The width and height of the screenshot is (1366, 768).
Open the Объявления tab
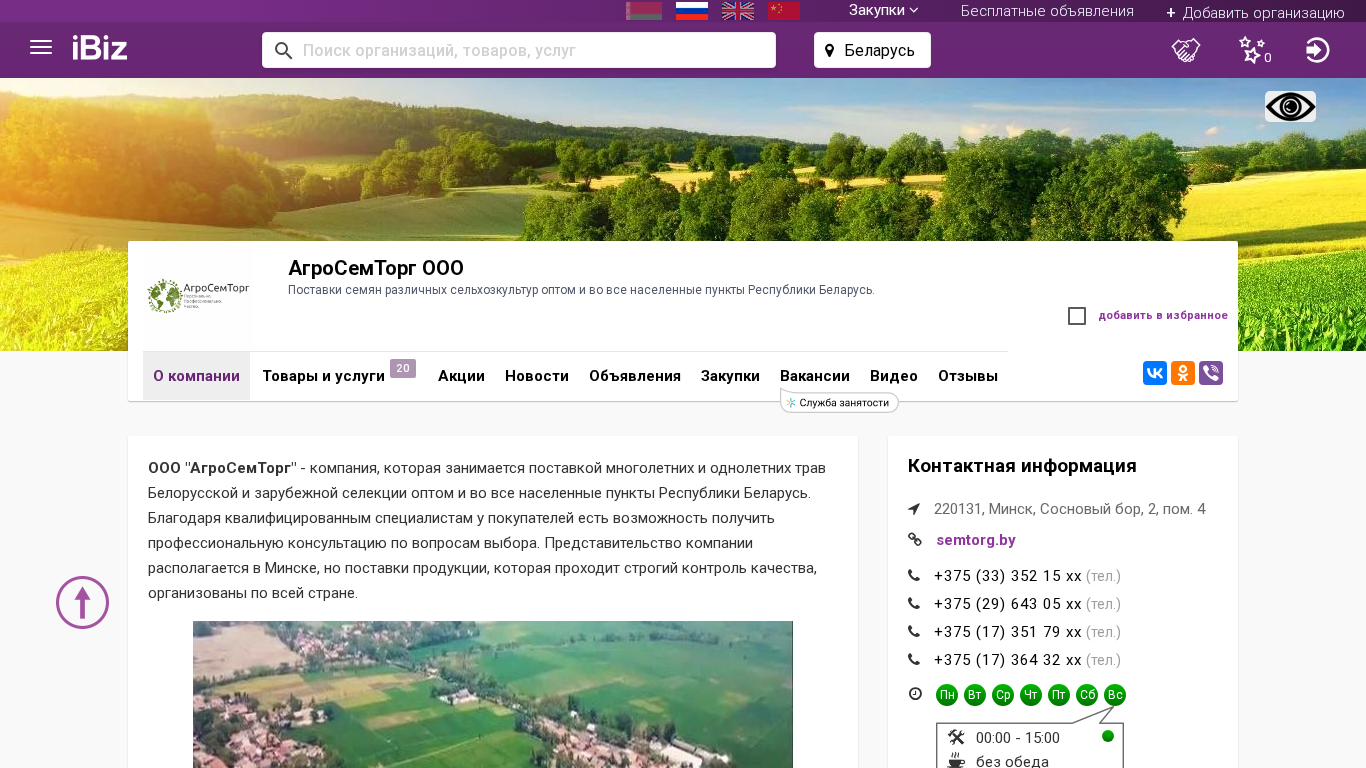click(635, 376)
